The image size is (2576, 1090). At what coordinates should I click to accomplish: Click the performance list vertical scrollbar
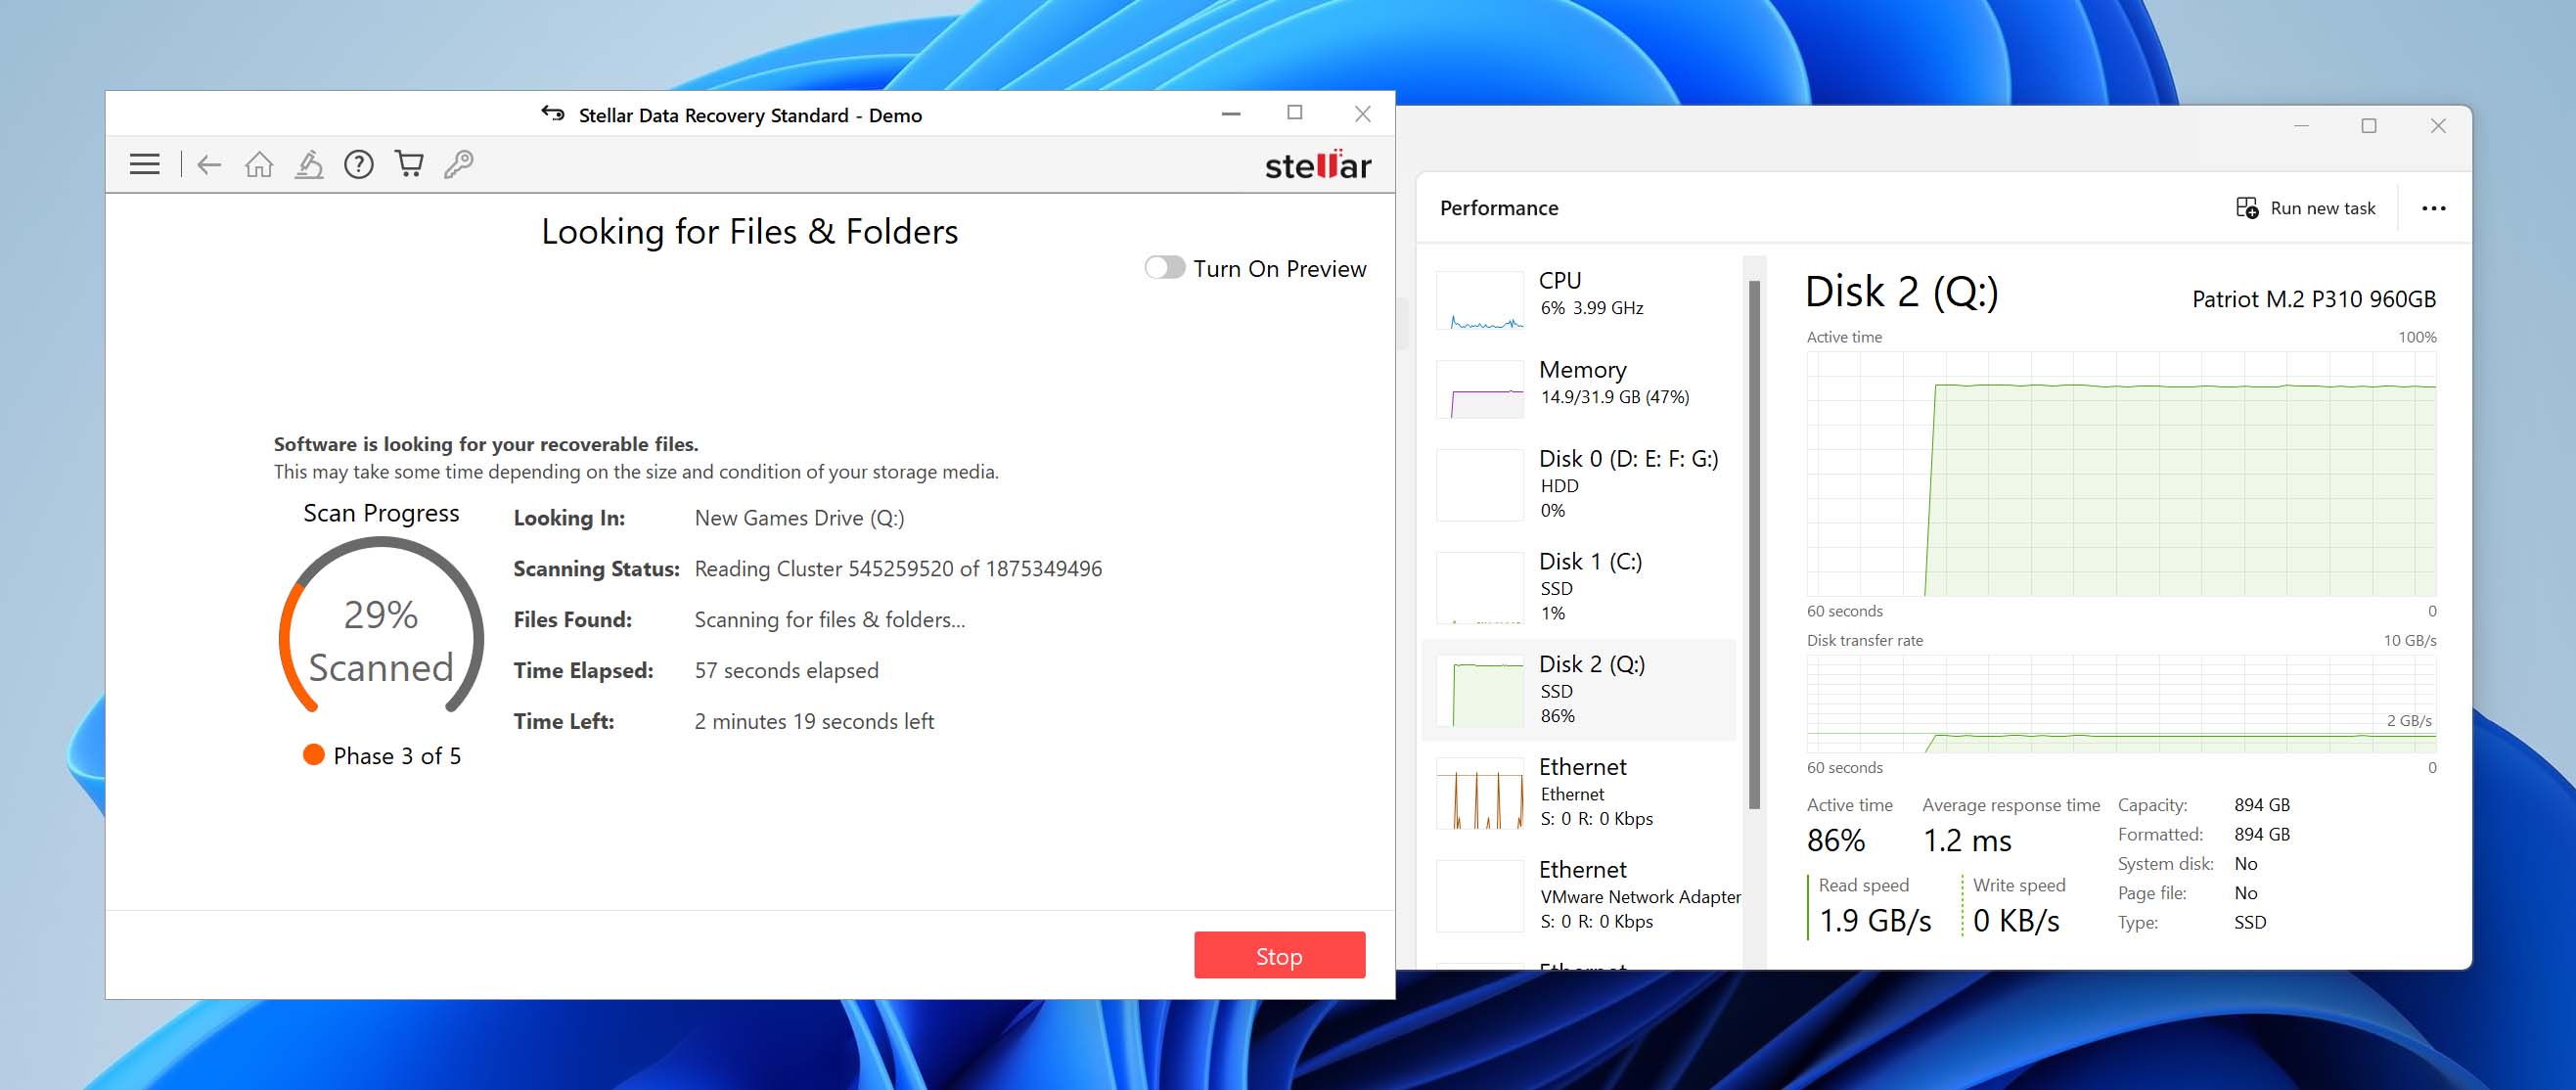coord(1754,545)
